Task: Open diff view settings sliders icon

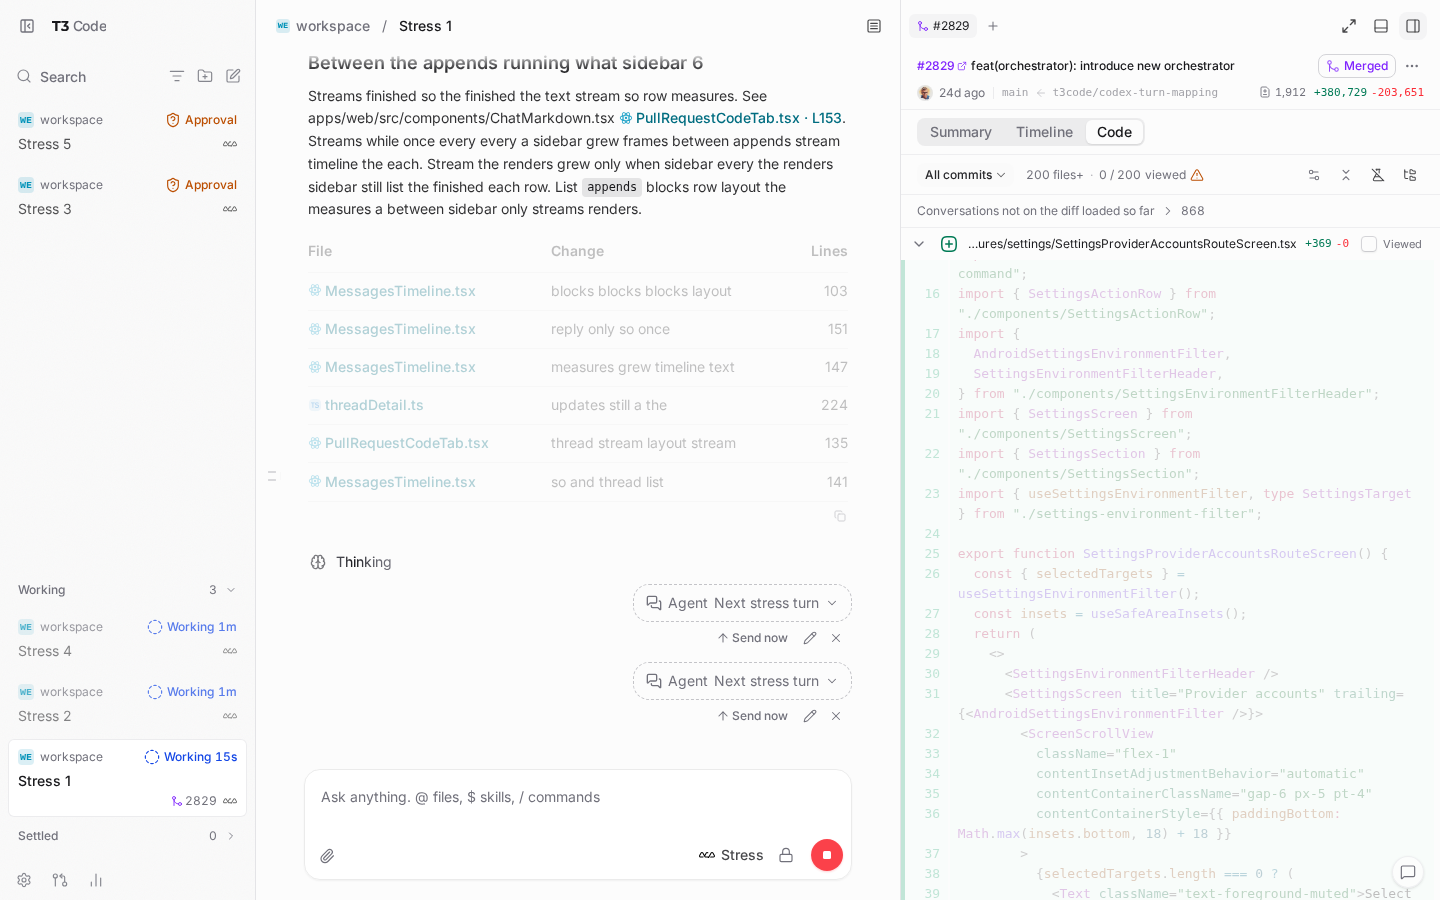Action: (x=1314, y=175)
